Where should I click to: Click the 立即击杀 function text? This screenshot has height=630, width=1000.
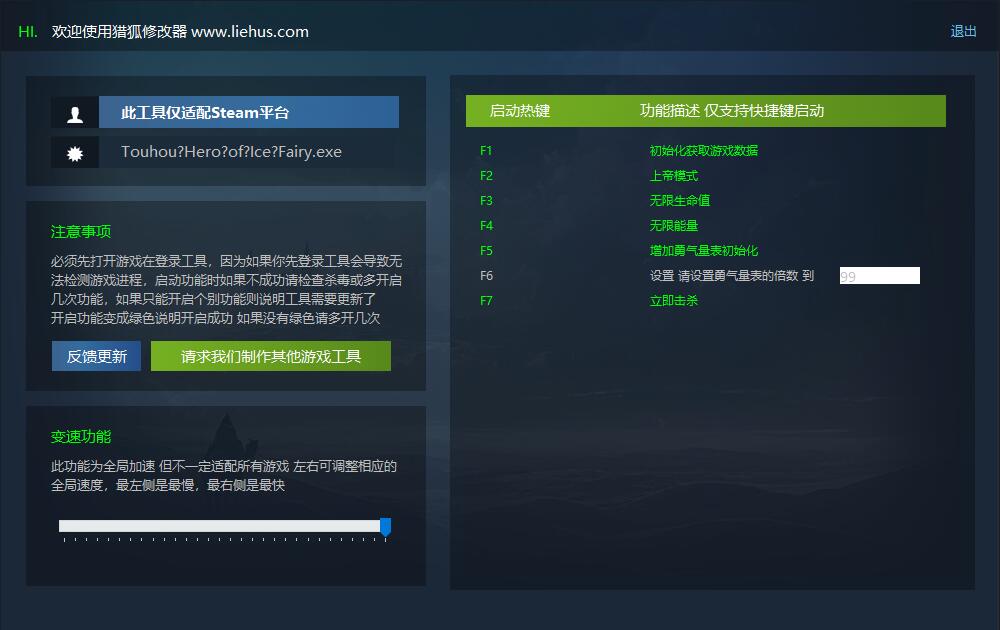[673, 300]
